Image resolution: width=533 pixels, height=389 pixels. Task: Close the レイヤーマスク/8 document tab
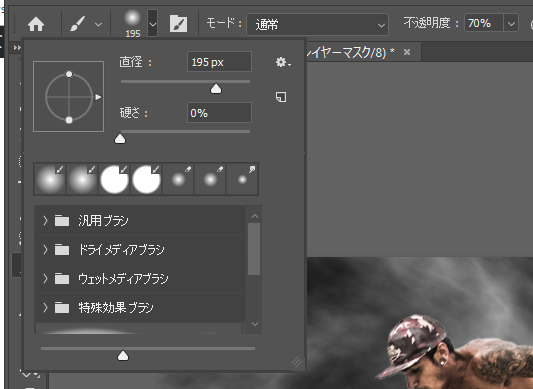(407, 52)
